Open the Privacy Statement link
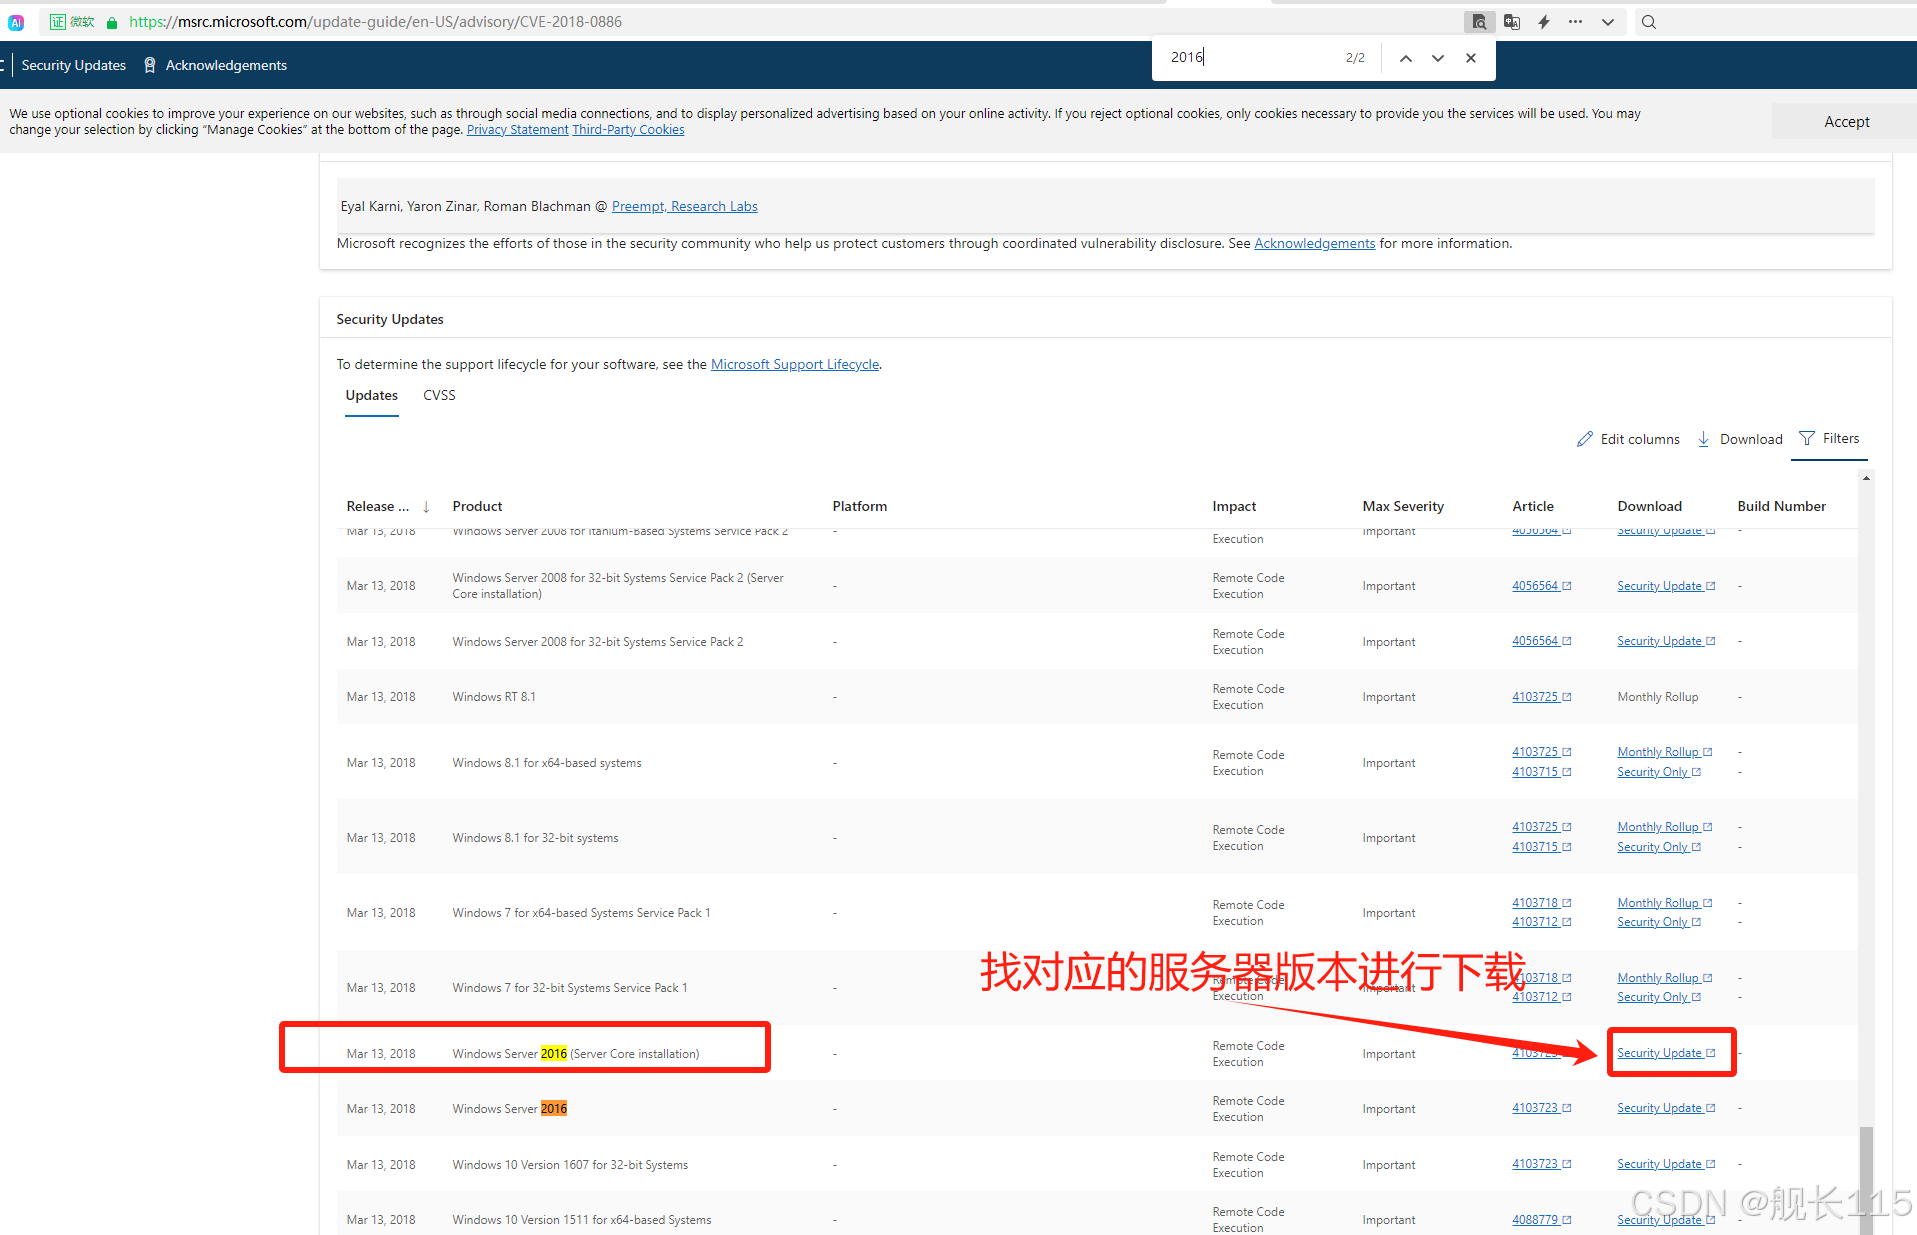1917x1235 pixels. [517, 130]
